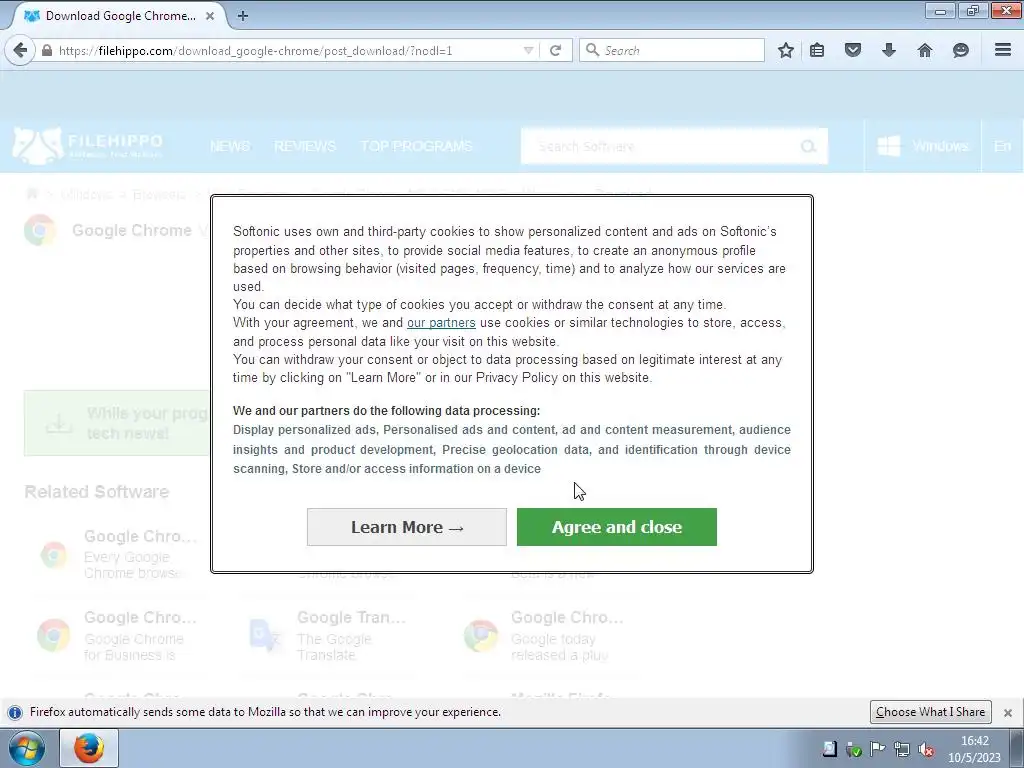This screenshot has width=1024, height=768.
Task: Open the Downloads arrow icon
Action: coord(889,50)
